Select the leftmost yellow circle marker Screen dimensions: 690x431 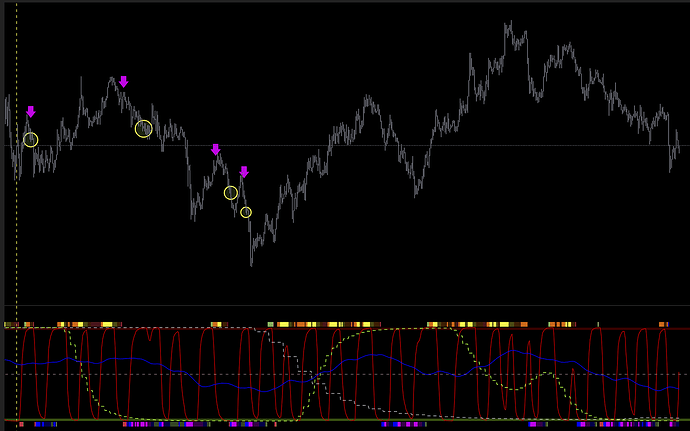(30, 140)
